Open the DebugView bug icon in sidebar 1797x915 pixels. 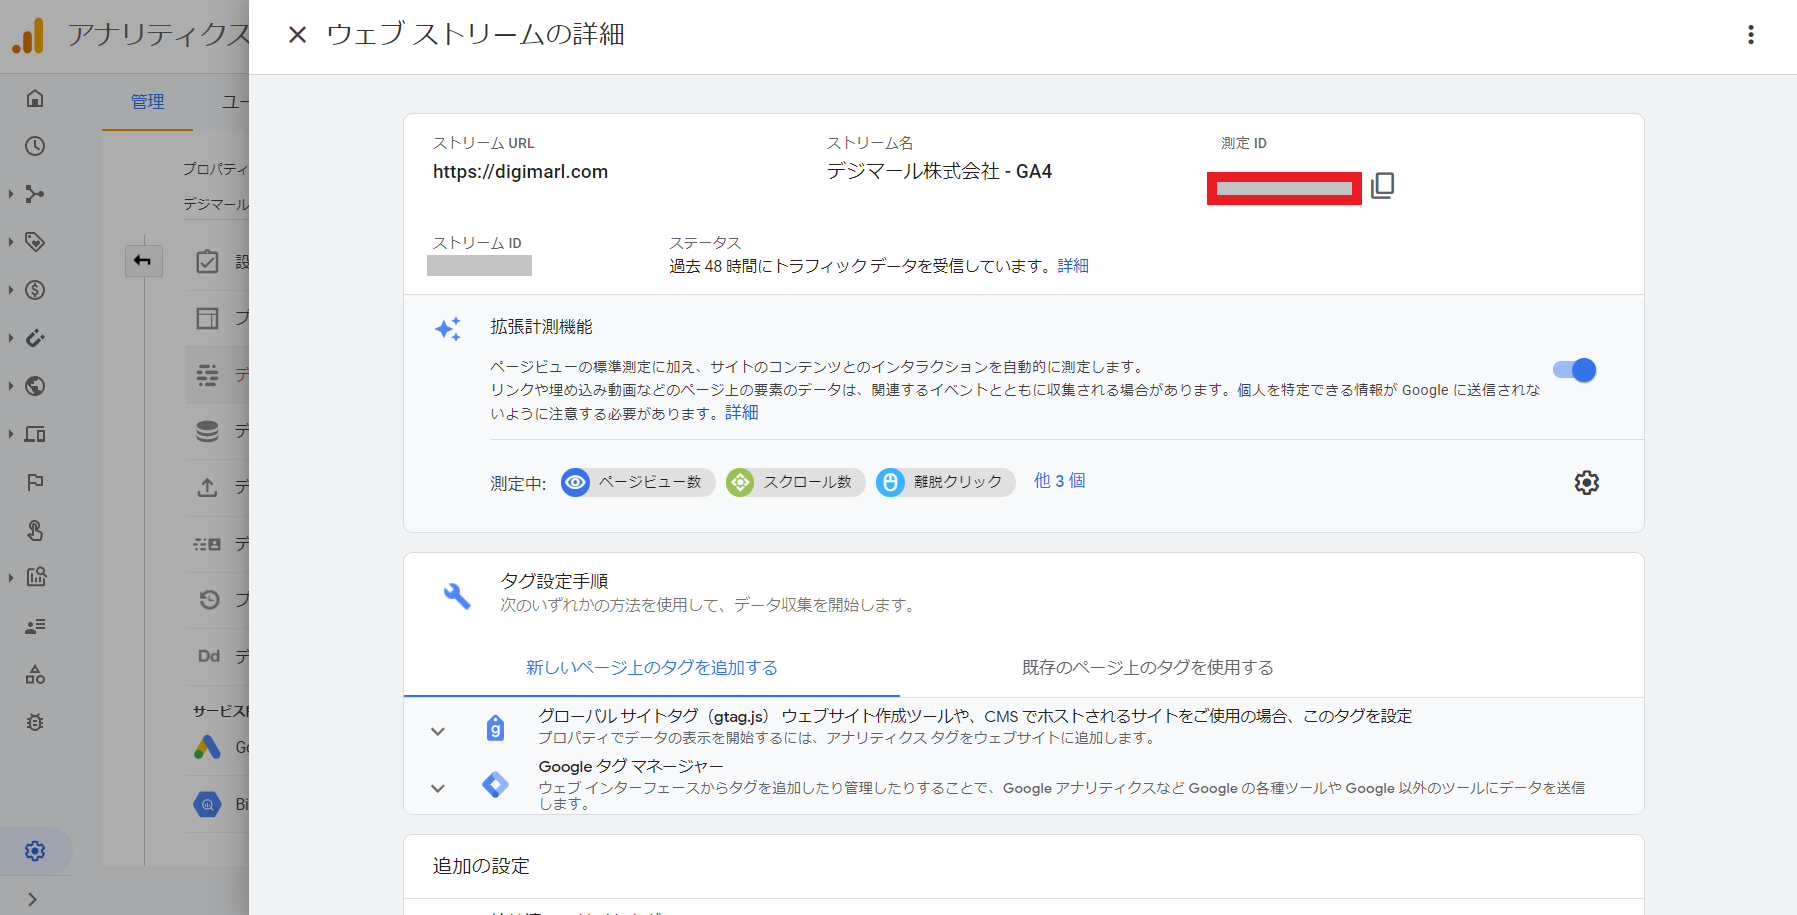pyautogui.click(x=35, y=722)
